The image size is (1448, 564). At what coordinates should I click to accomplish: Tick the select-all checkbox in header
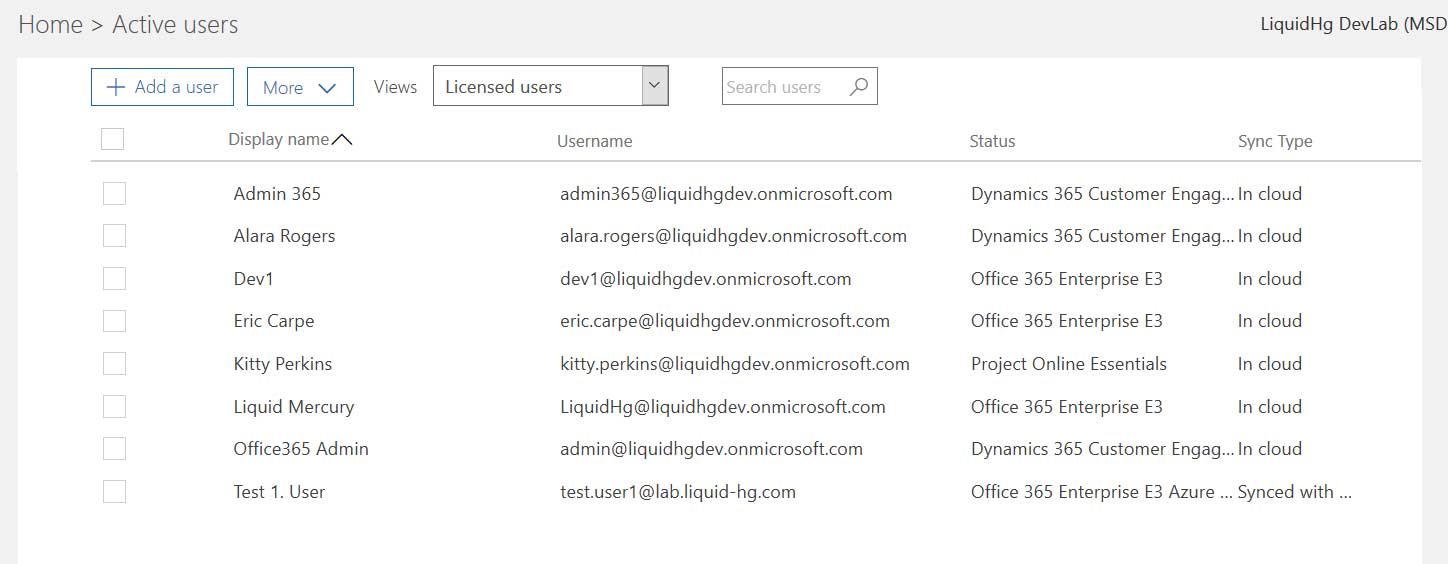113,139
